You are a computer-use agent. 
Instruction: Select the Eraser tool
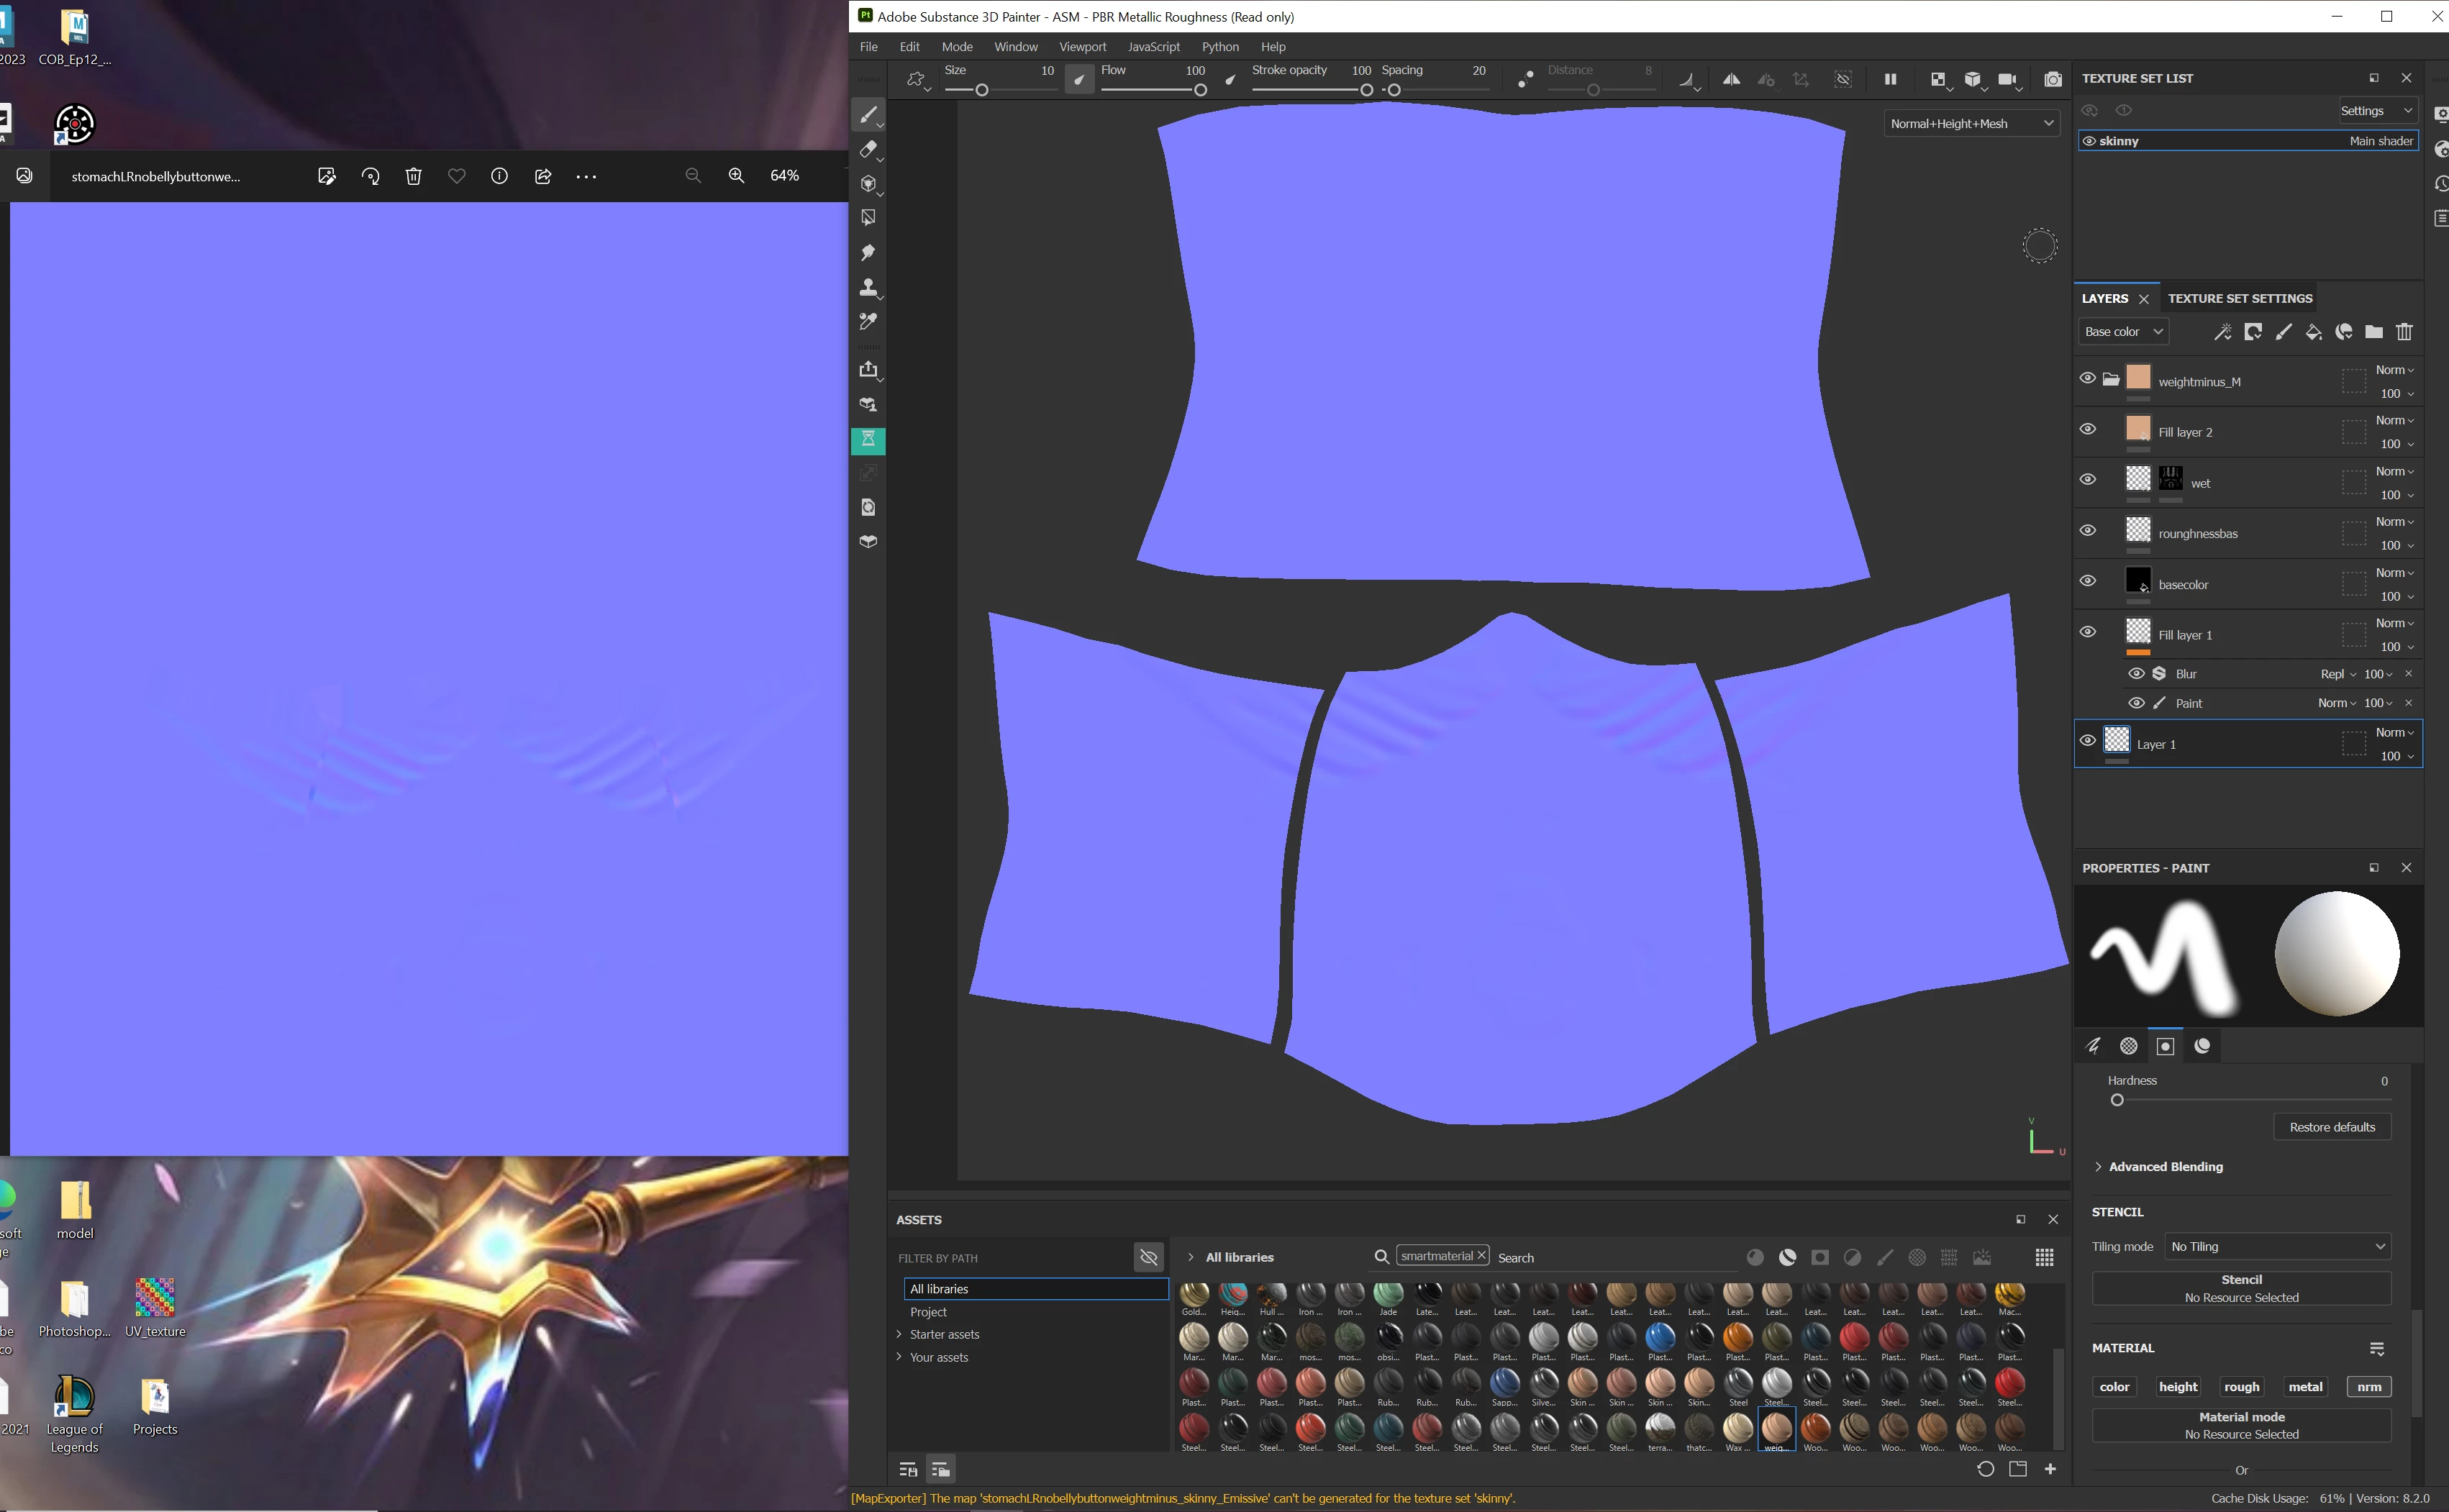coord(867,150)
